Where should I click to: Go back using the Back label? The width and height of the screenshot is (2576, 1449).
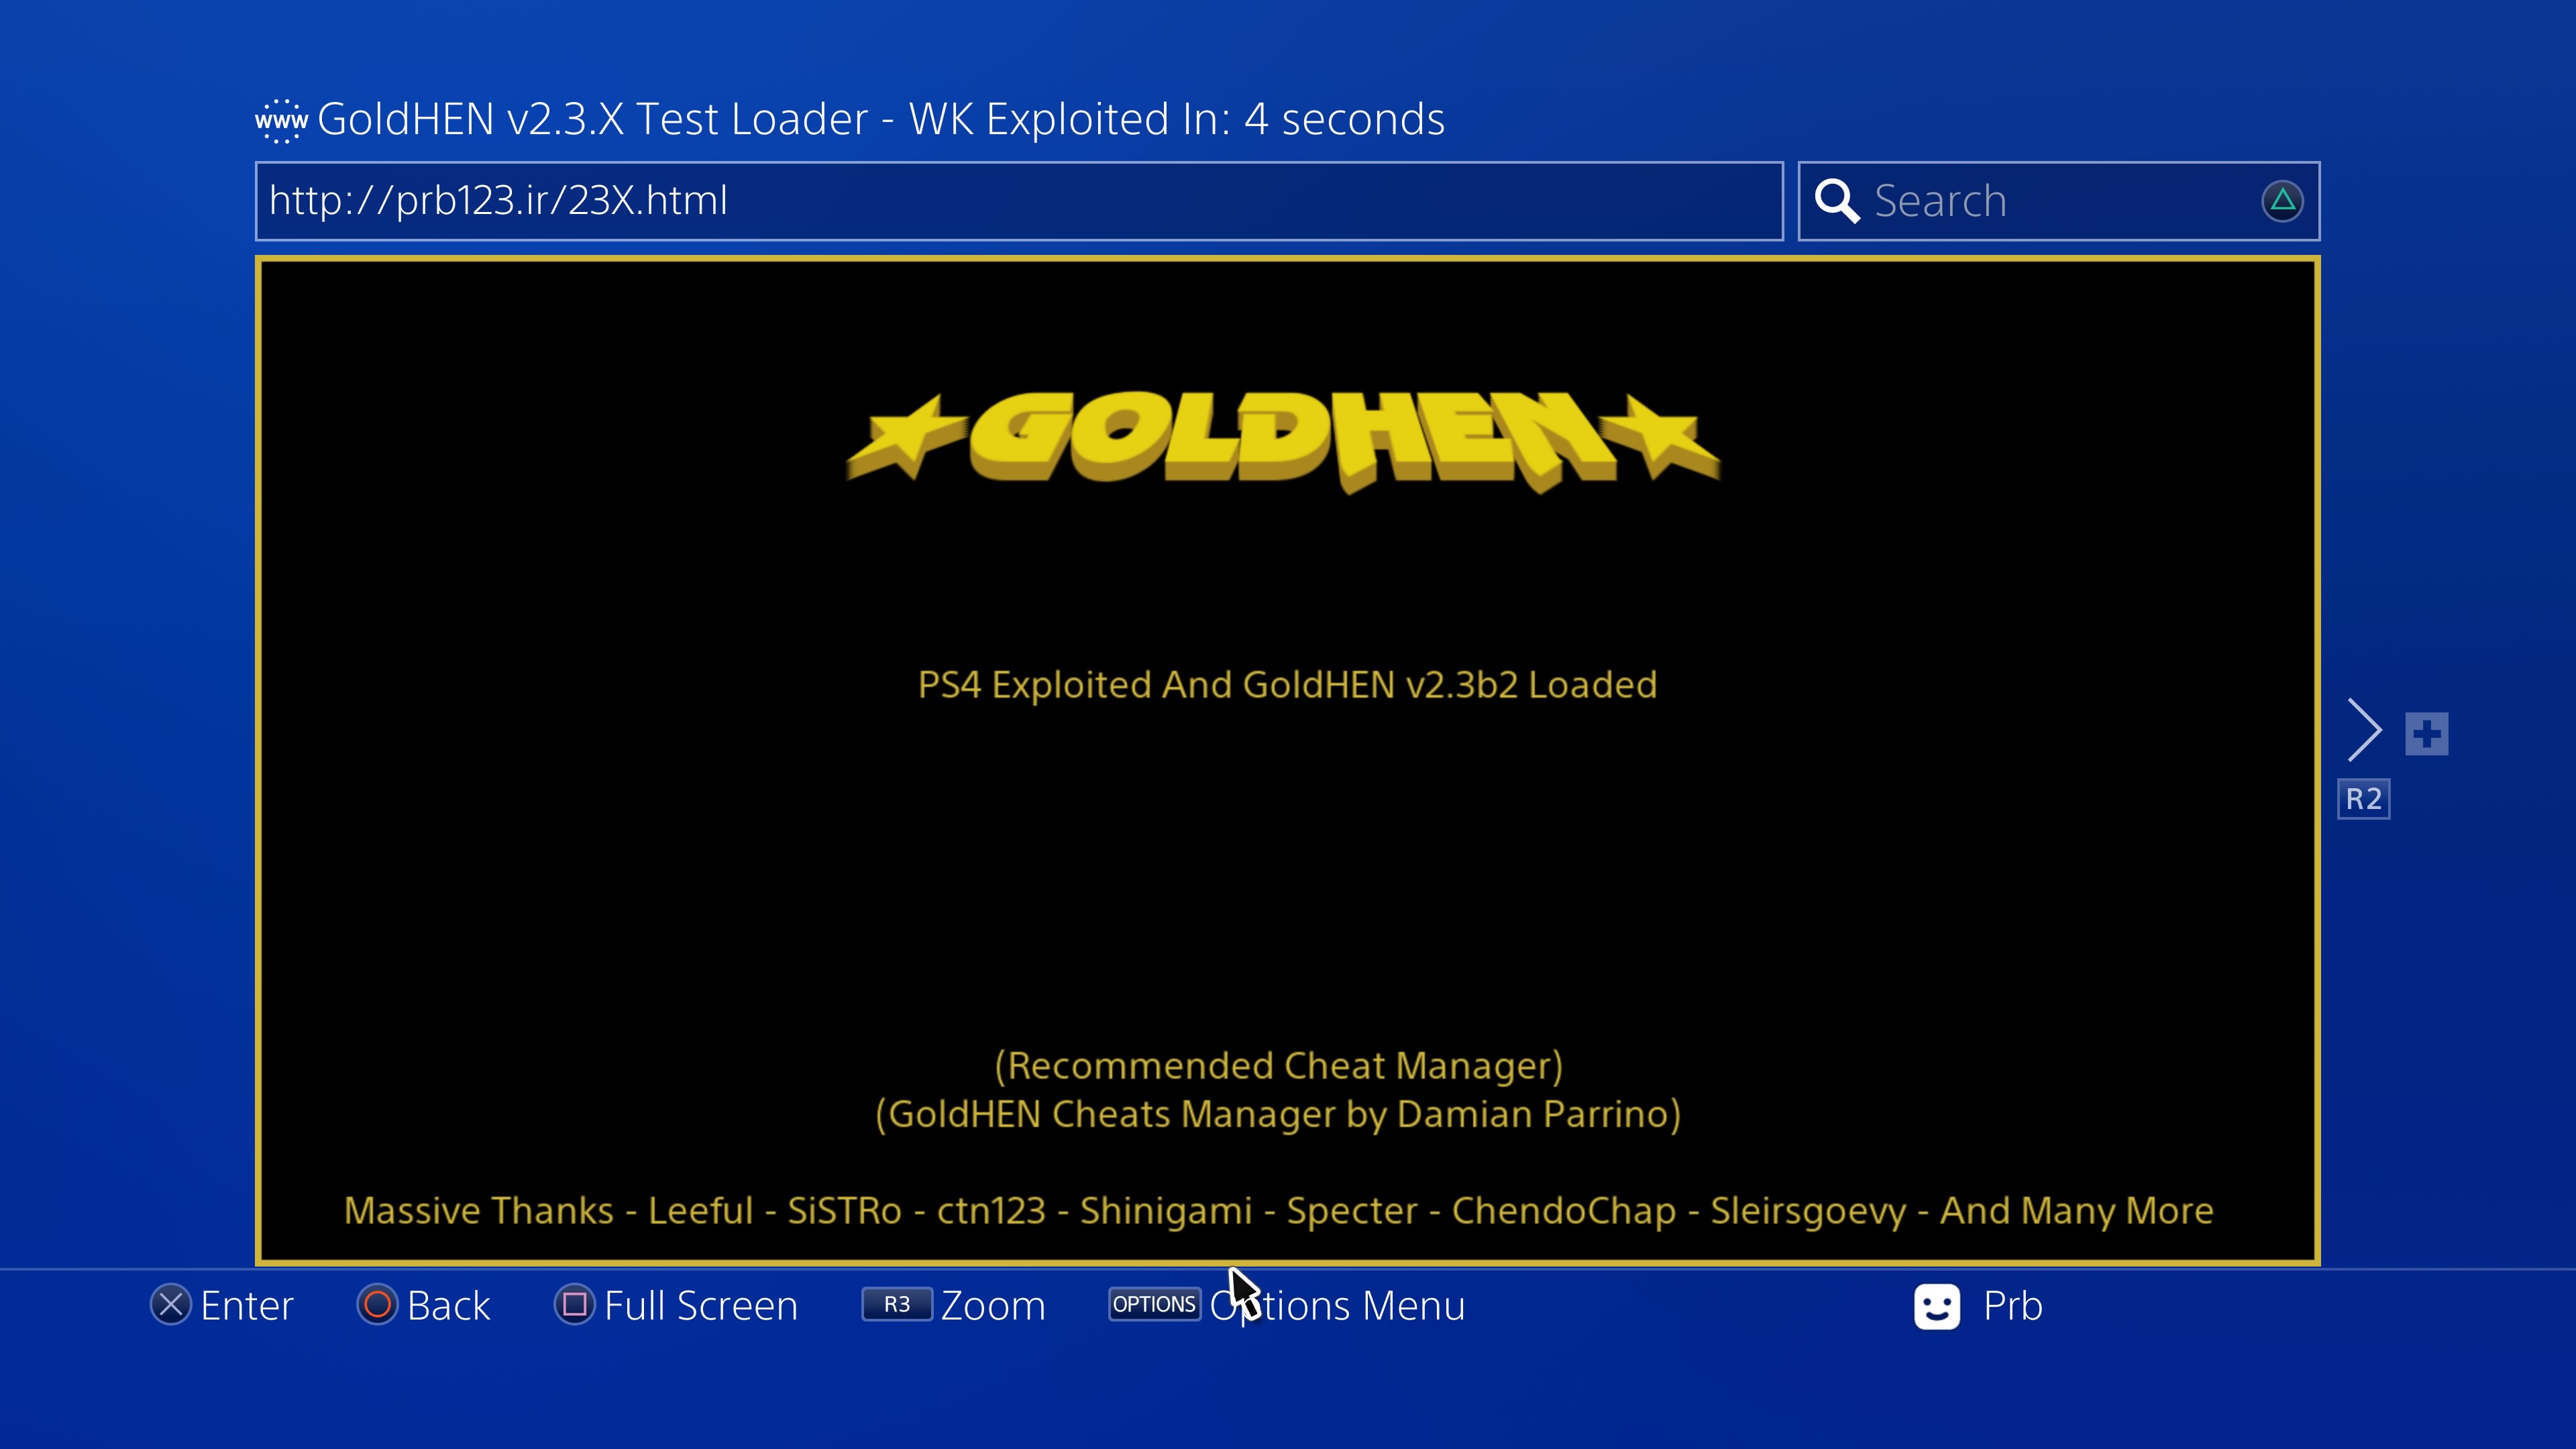coord(449,1306)
